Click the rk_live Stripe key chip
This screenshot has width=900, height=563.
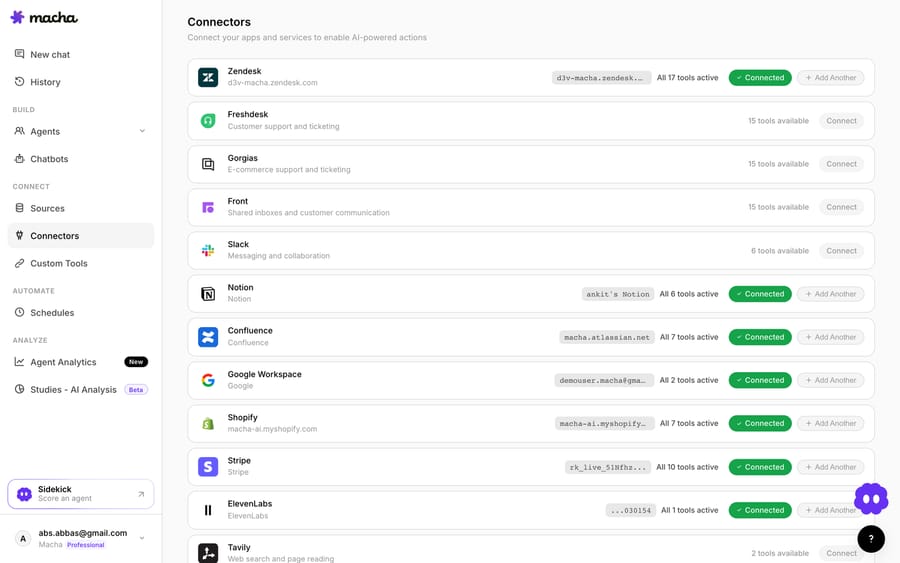pyautogui.click(x=608, y=467)
